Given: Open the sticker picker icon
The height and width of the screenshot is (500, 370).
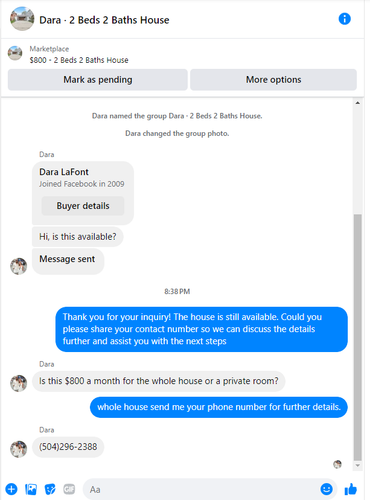Looking at the screenshot, I should [x=50, y=489].
